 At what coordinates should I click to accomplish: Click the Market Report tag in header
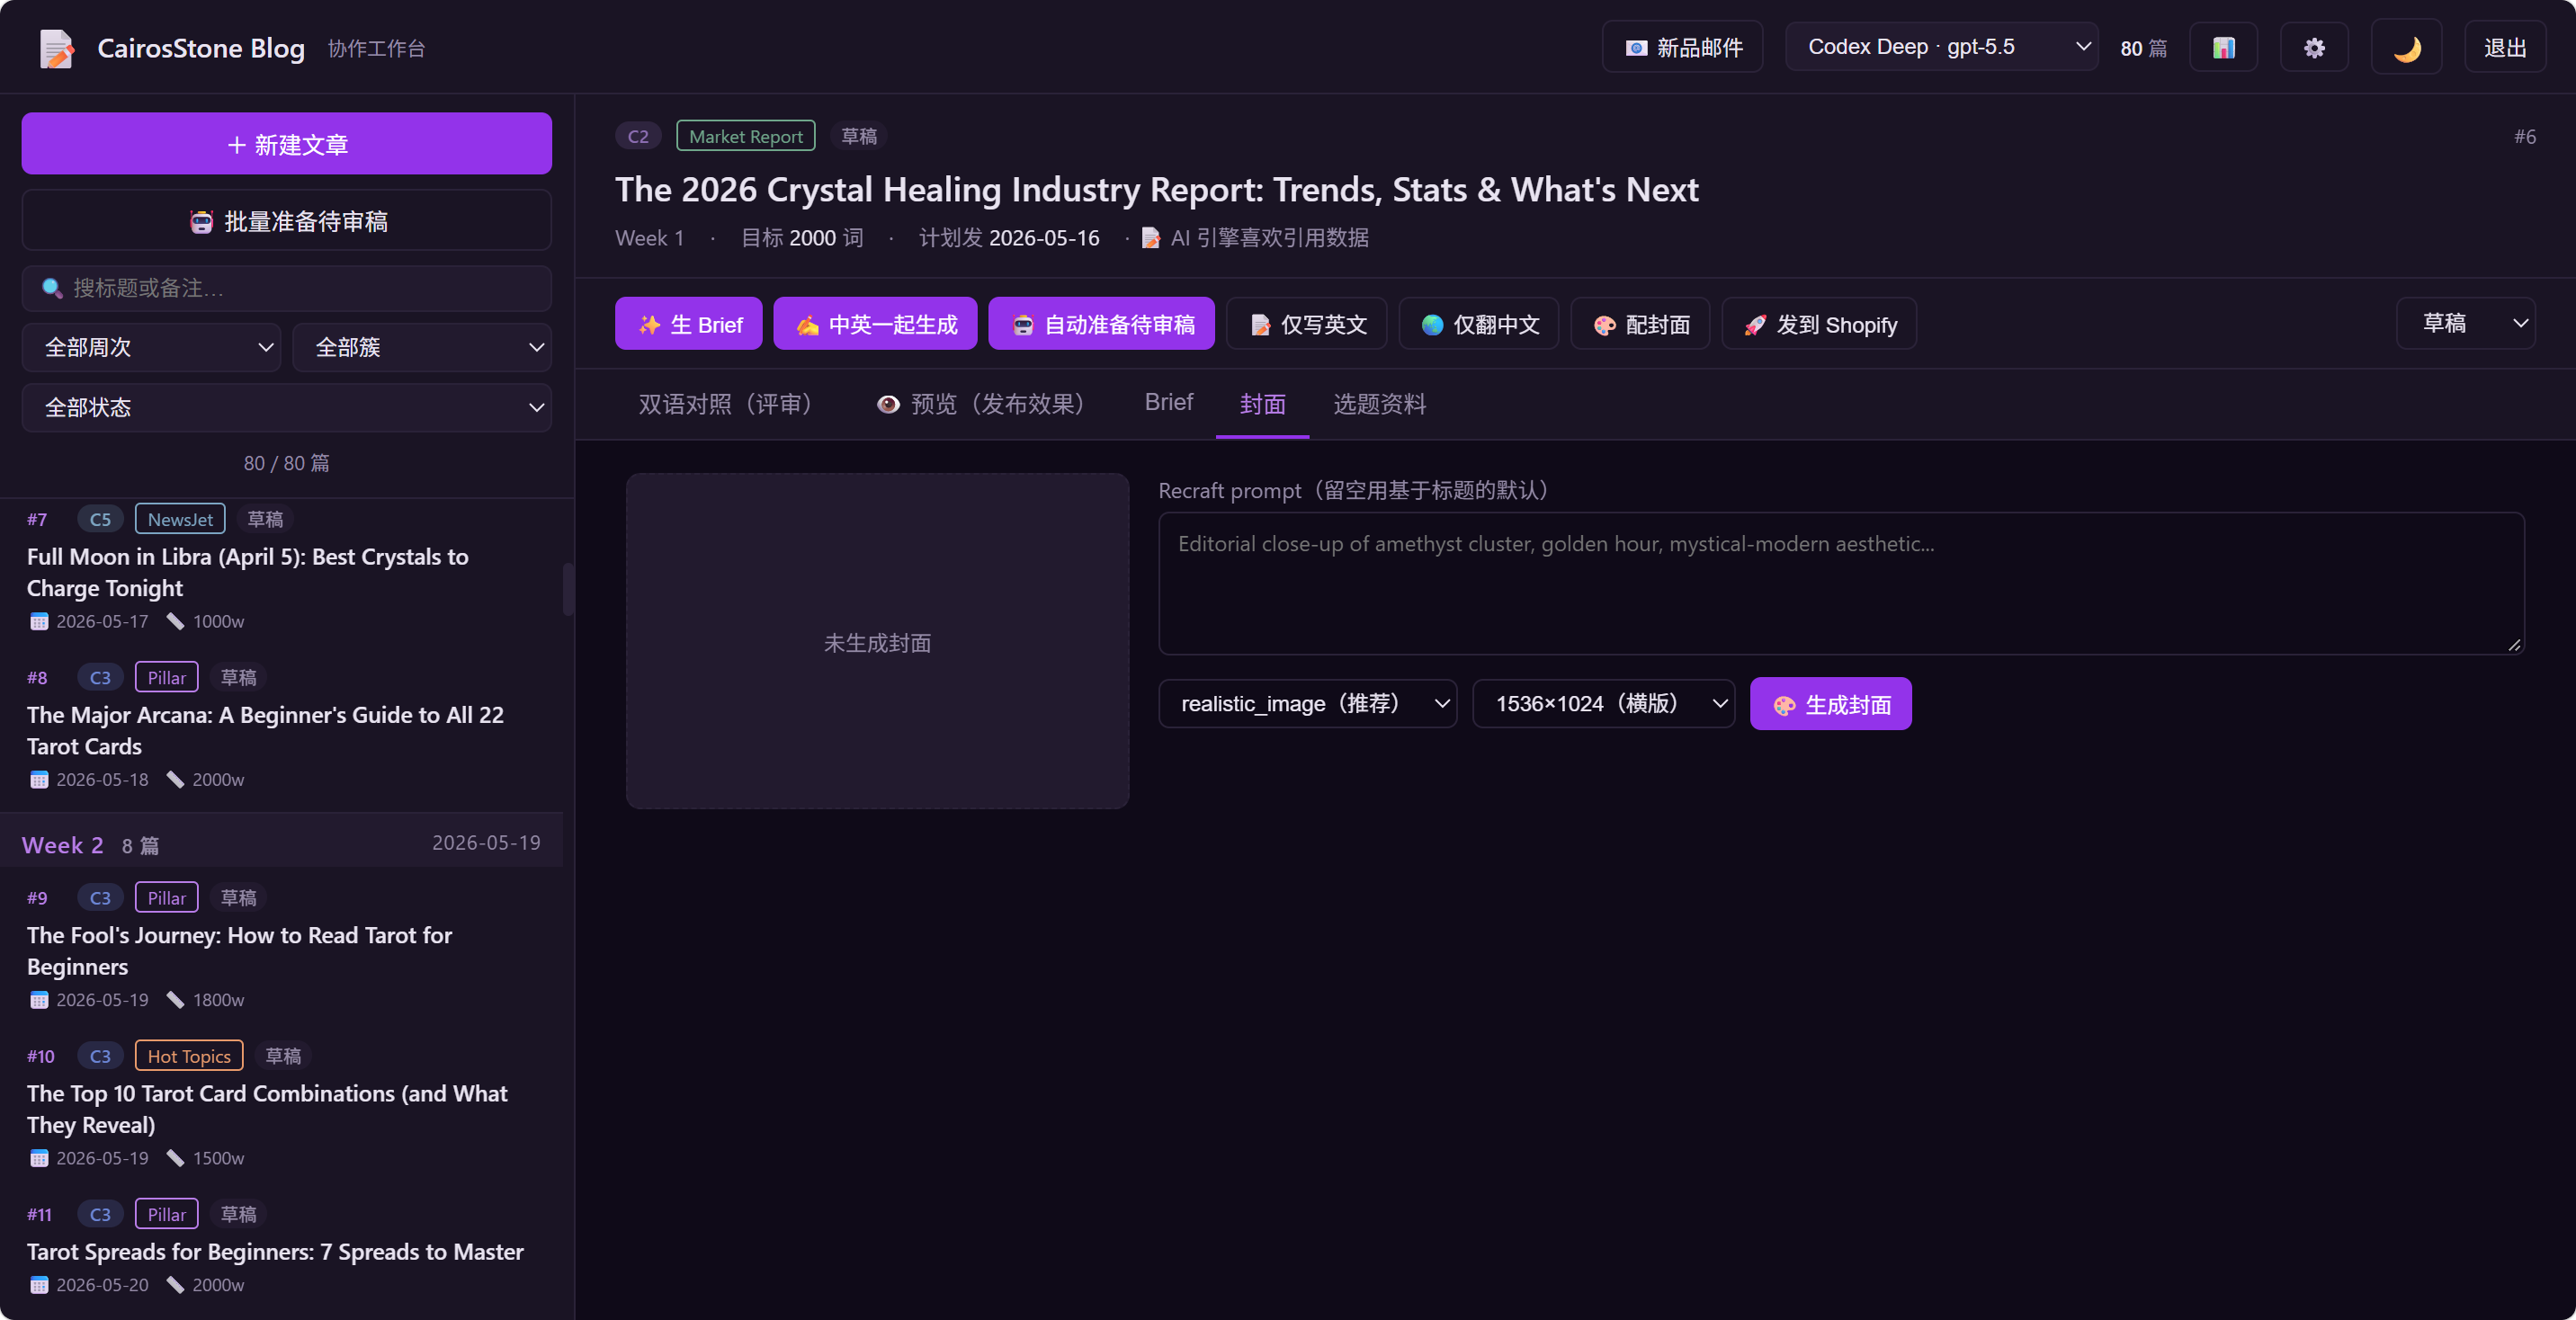pos(746,136)
